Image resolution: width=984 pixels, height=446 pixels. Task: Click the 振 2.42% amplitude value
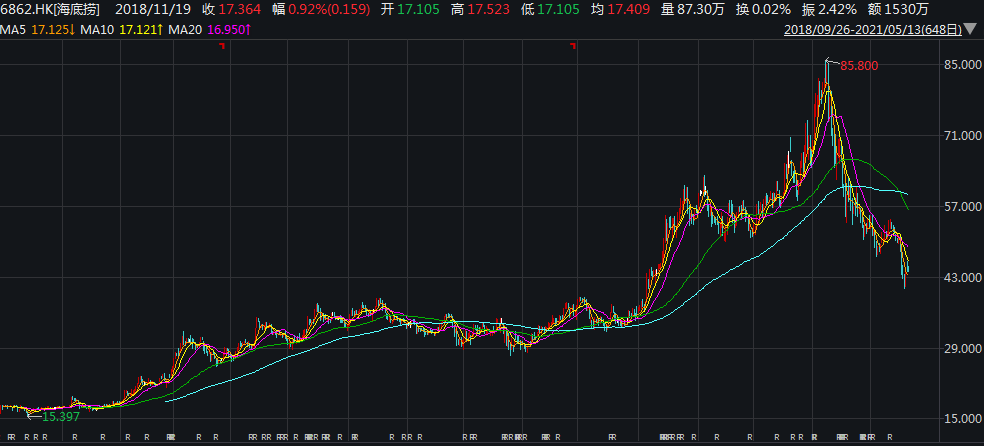pos(821,9)
